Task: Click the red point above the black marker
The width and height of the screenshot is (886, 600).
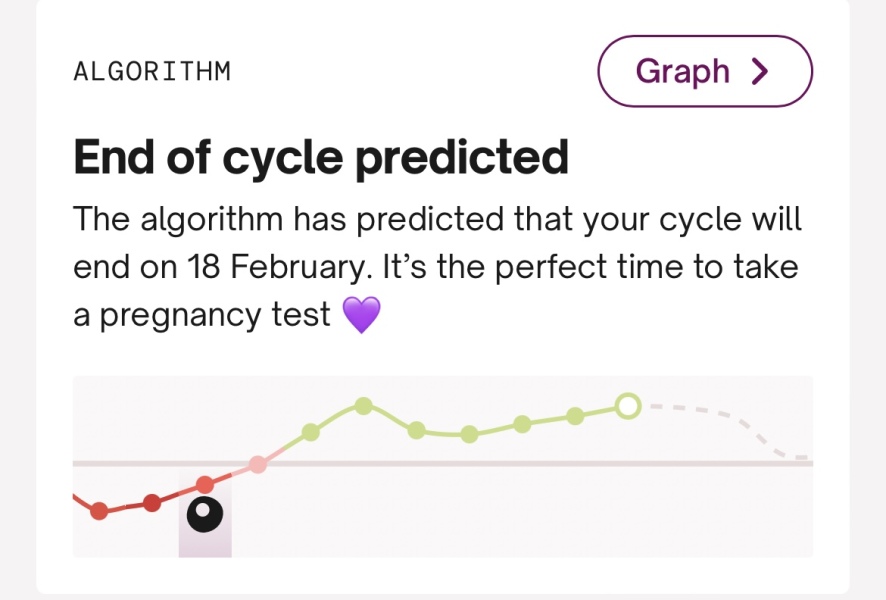Action: (205, 485)
